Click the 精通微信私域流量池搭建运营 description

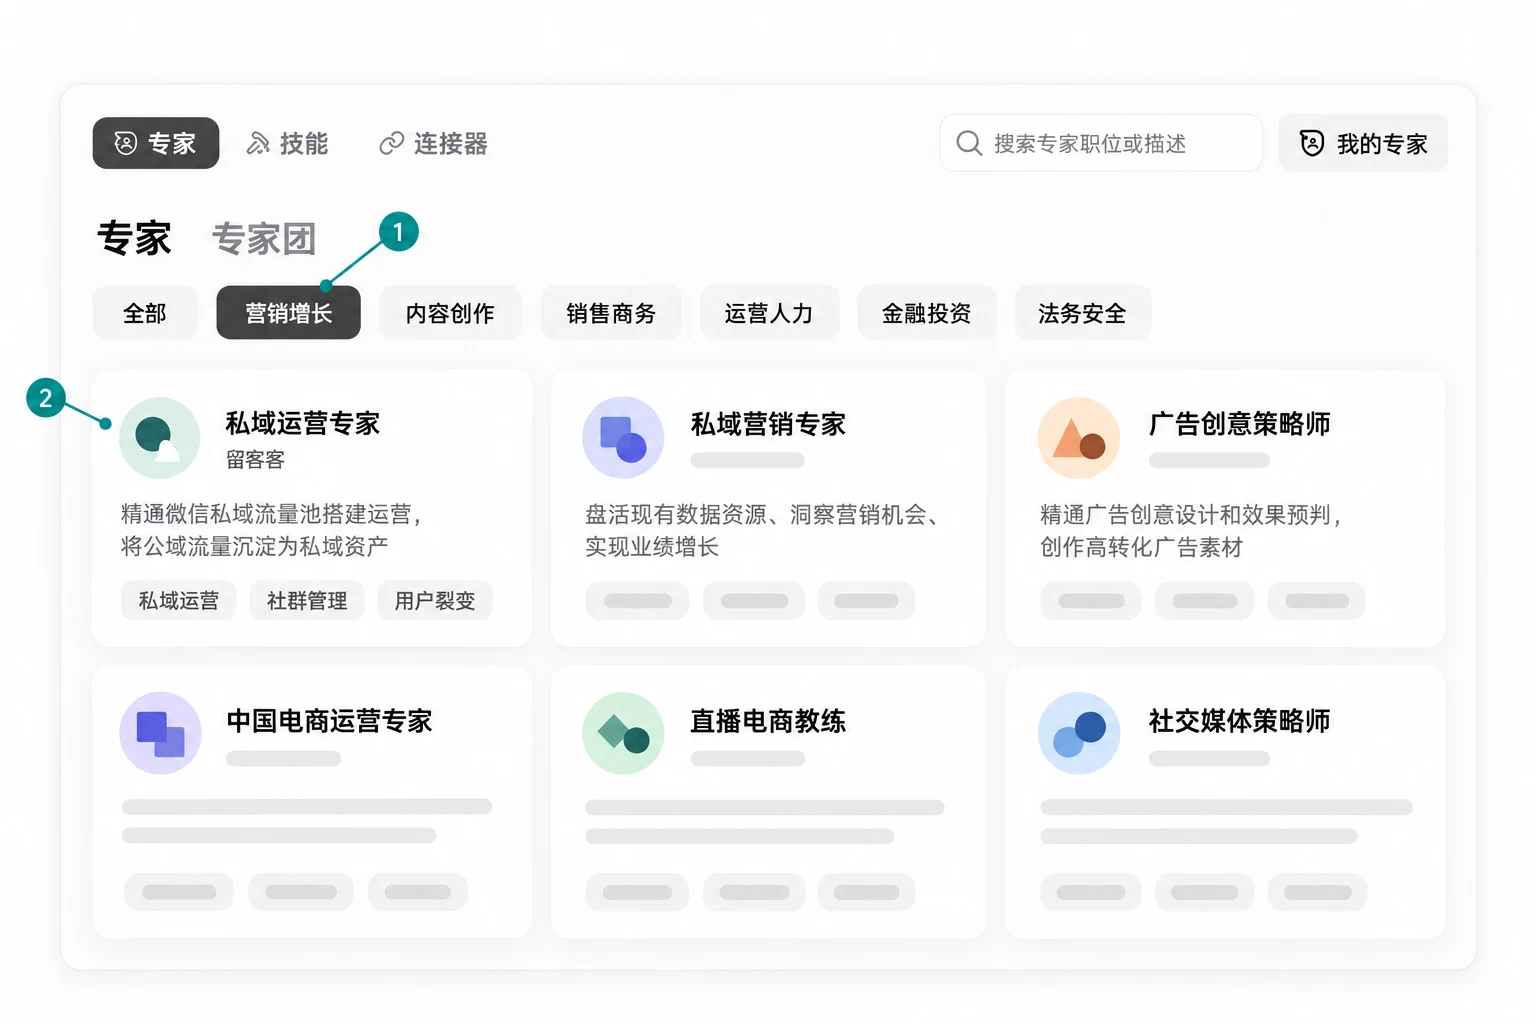pyautogui.click(x=271, y=530)
